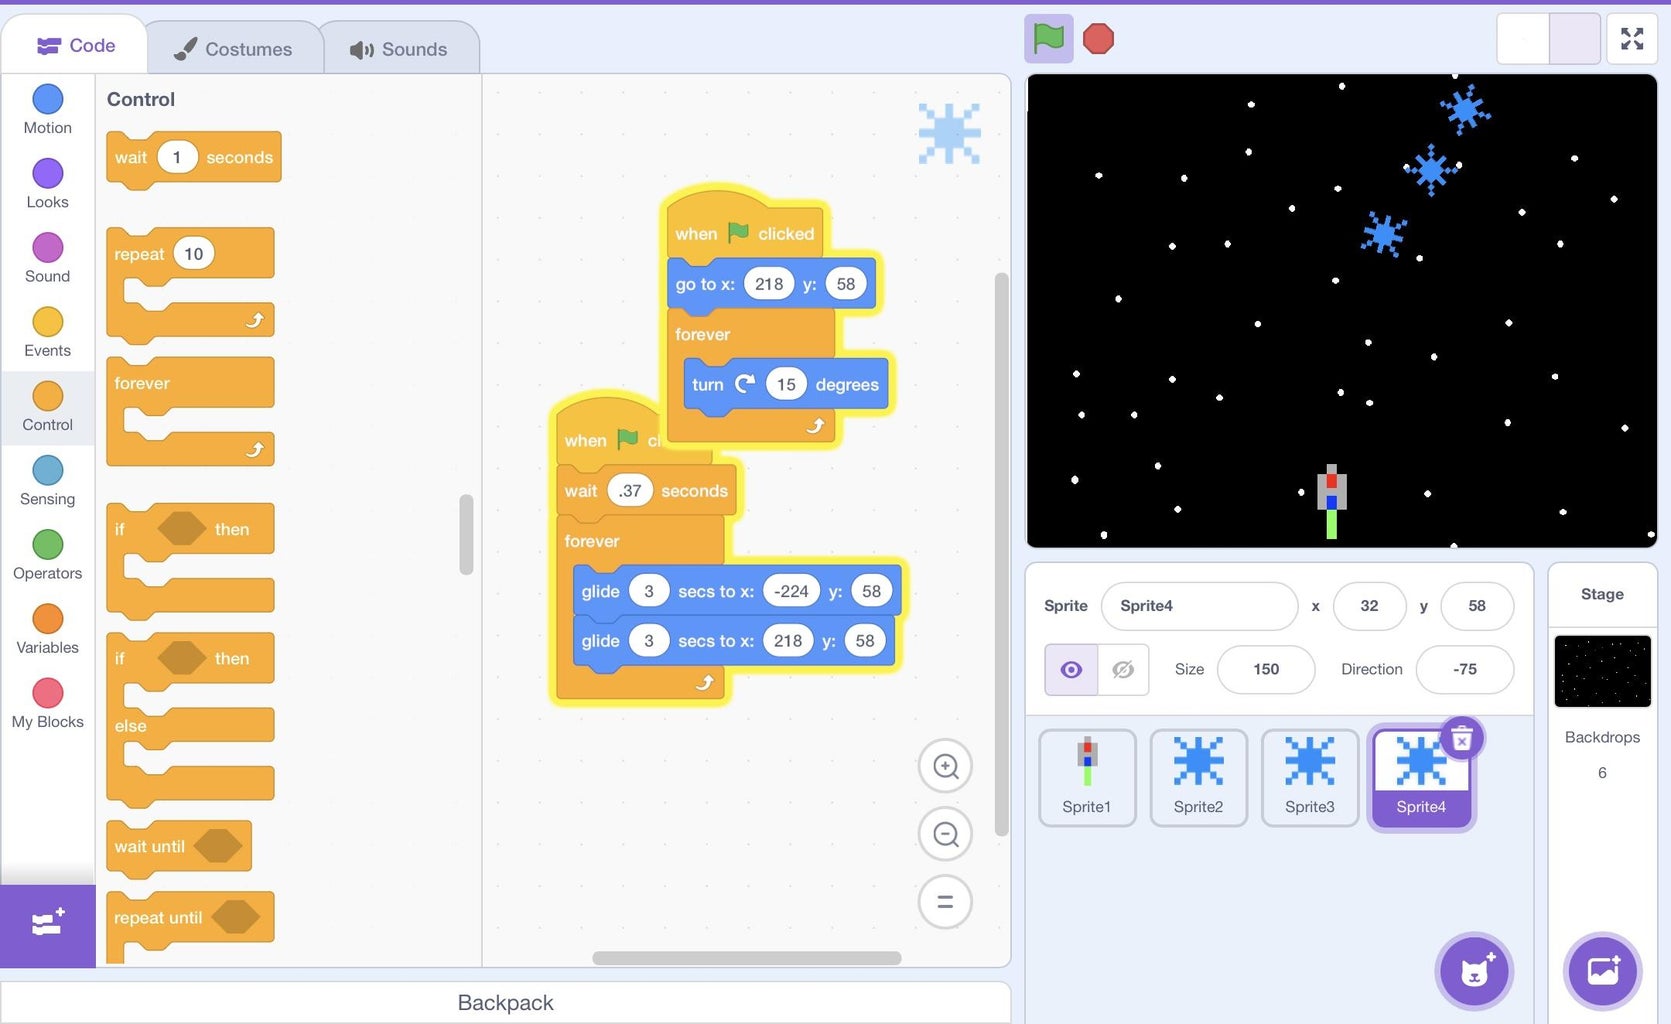Screen dimensions: 1671x1024
Task: Show Sprite4 with the eye toggle
Action: (x=1070, y=669)
